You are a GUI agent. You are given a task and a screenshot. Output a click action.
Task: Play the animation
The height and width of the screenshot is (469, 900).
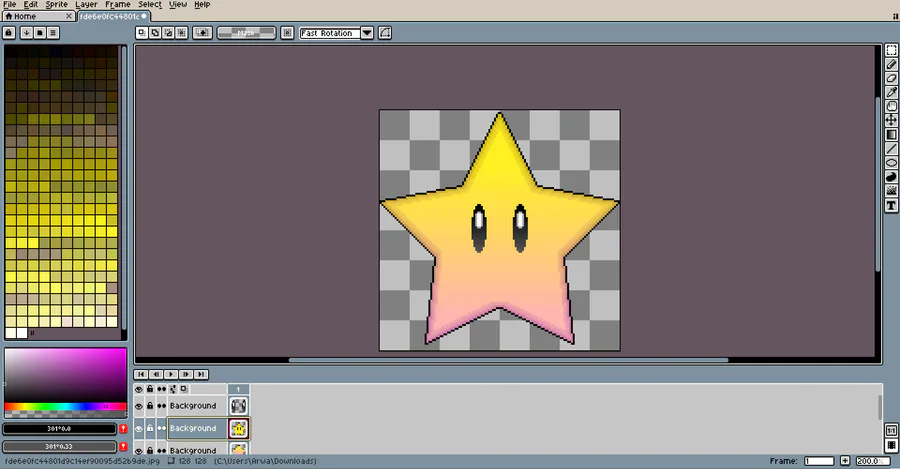[171, 374]
